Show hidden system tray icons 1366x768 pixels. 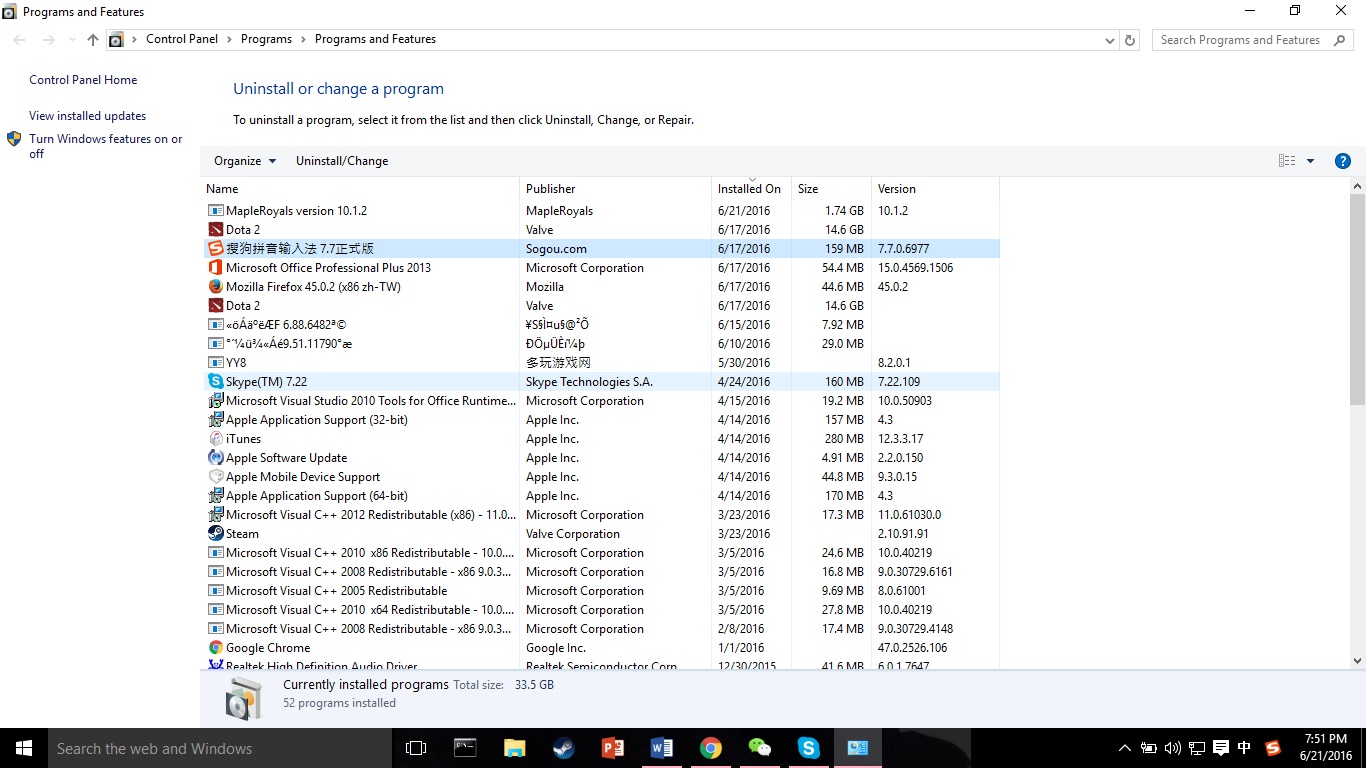(x=1124, y=748)
